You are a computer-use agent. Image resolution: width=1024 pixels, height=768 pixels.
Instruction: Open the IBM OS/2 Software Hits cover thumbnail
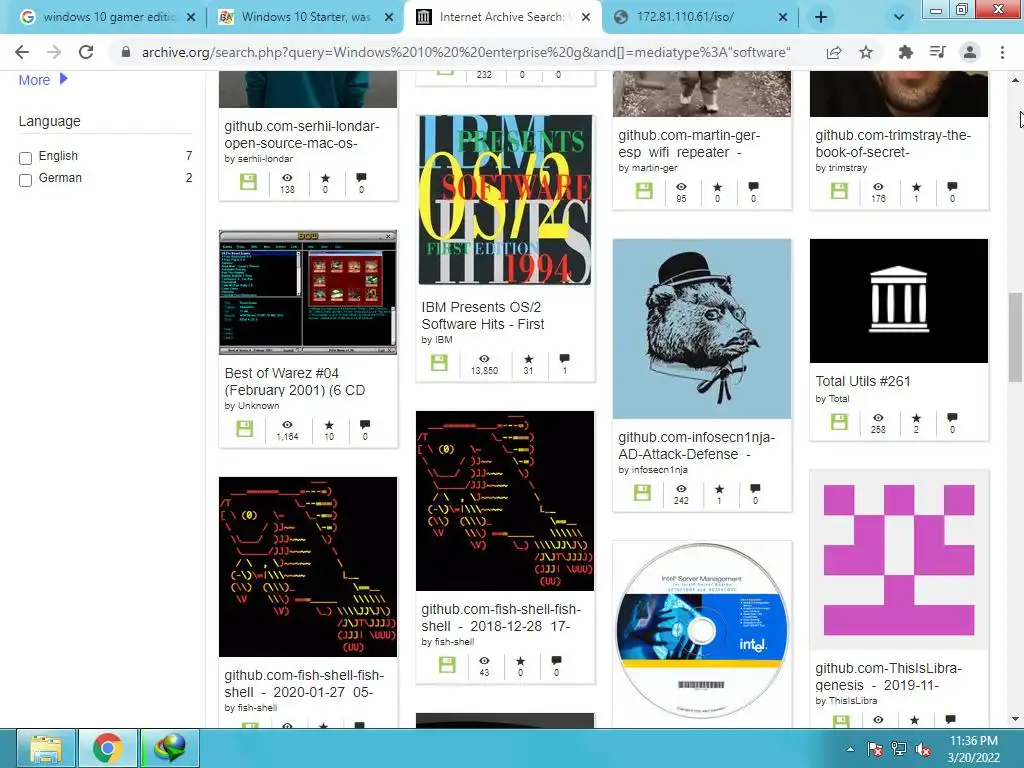[x=505, y=200]
